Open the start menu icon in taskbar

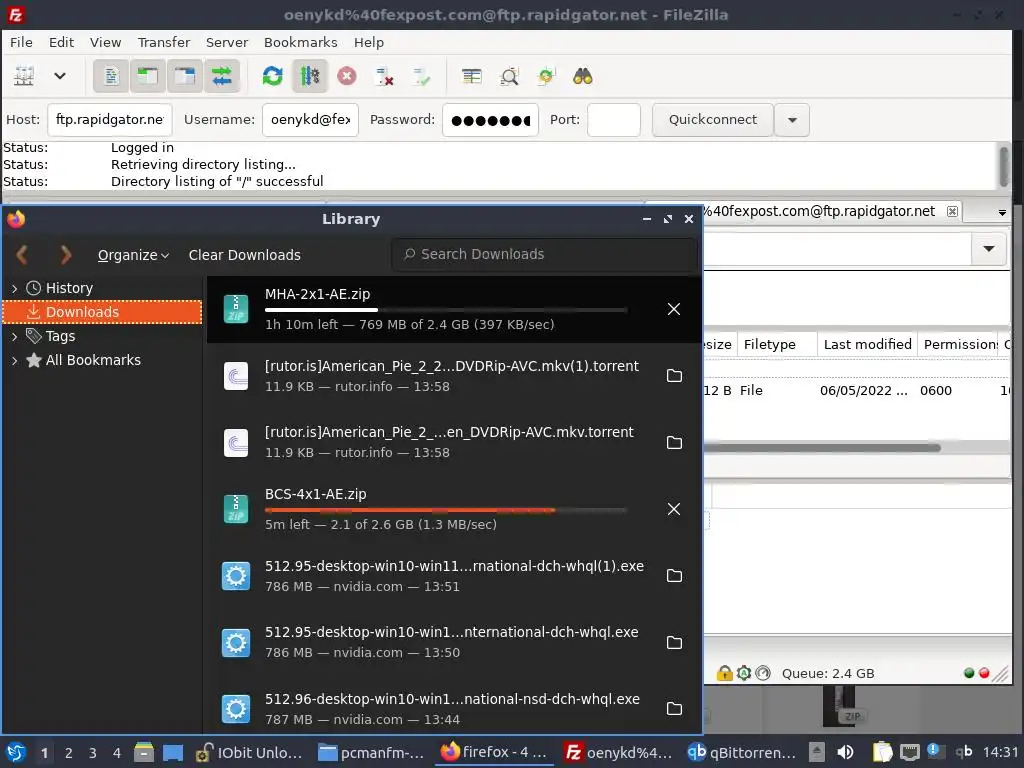tap(16, 752)
